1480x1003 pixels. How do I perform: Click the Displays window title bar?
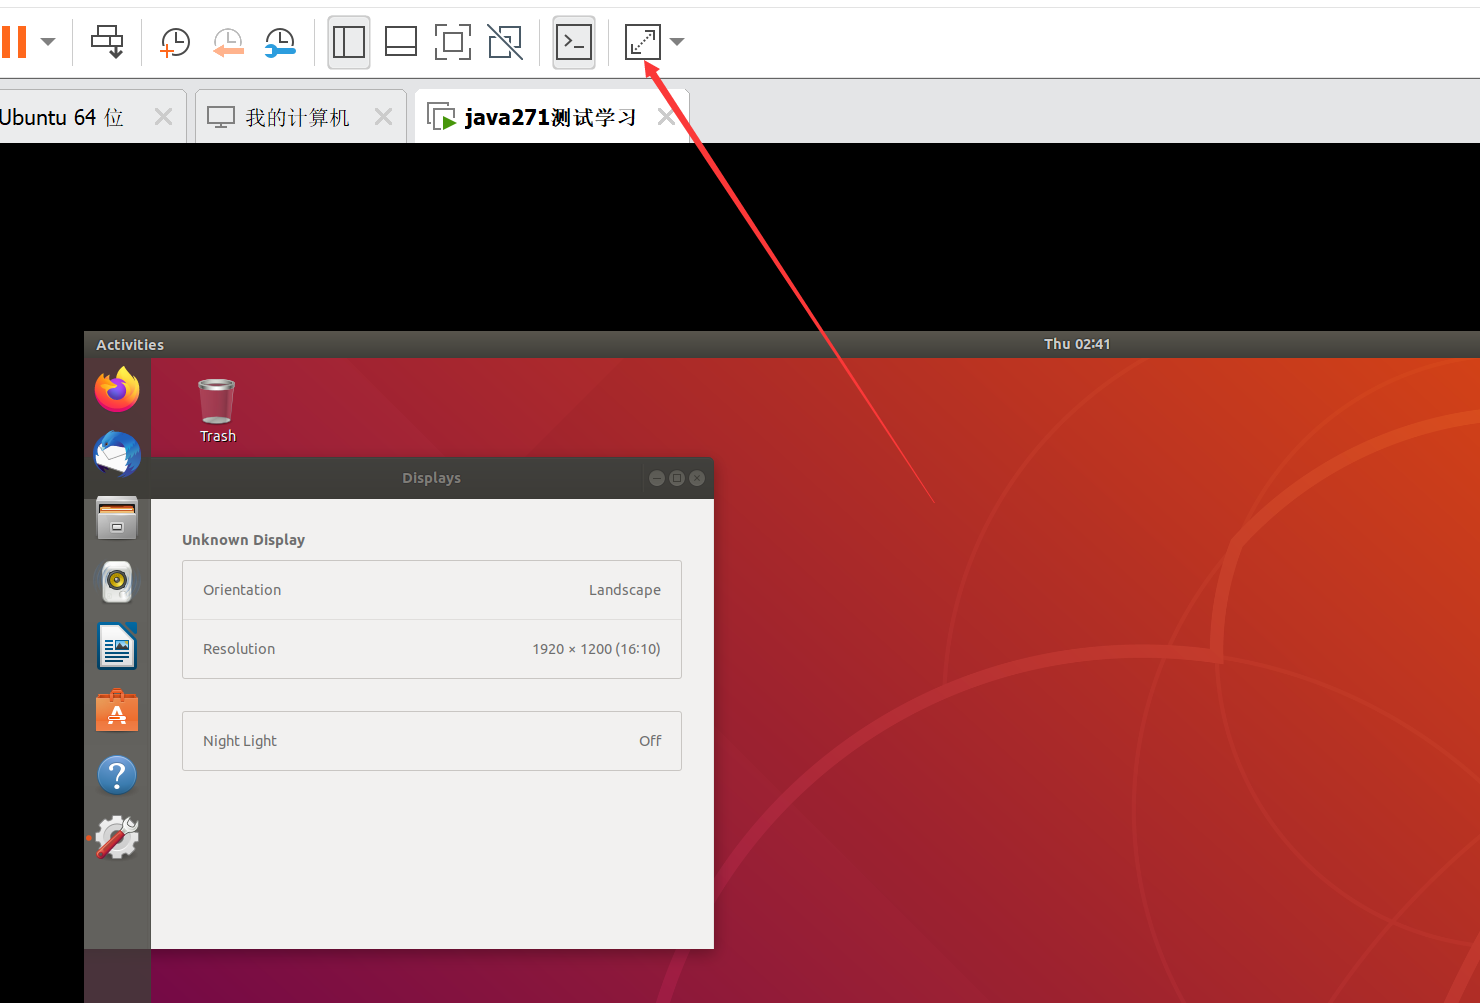[432, 478]
